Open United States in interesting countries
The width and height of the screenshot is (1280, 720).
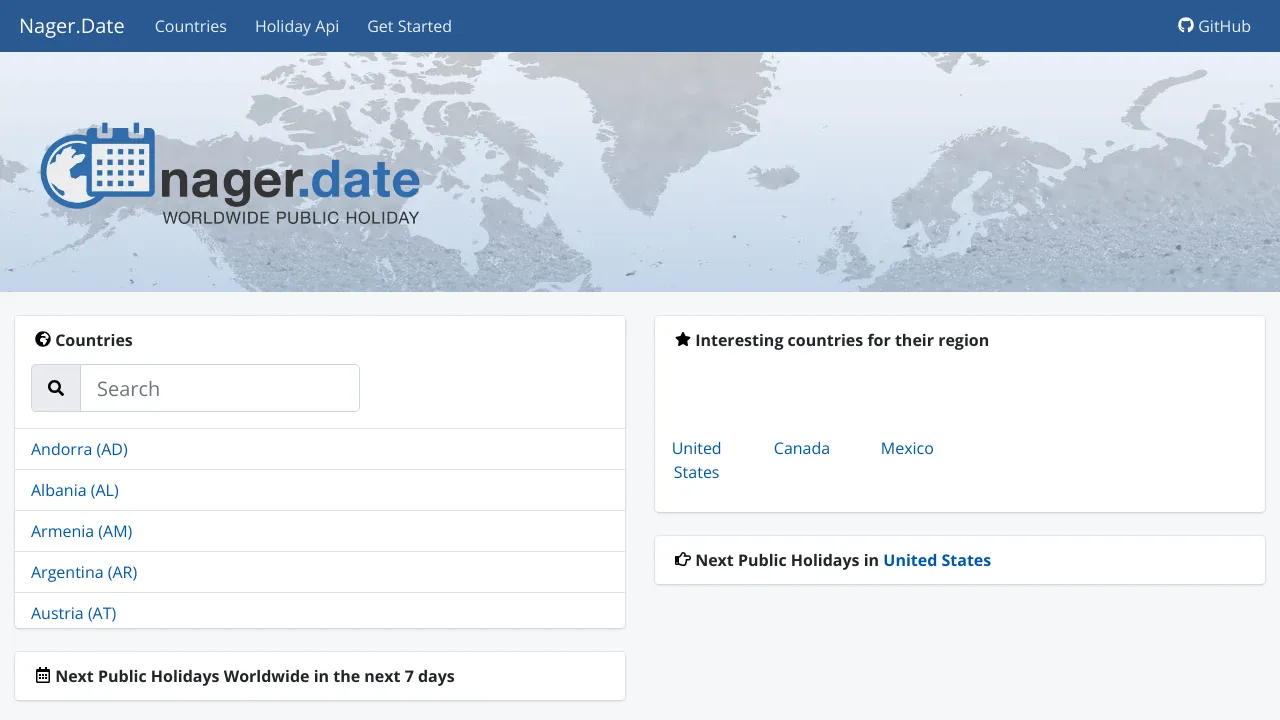(696, 460)
